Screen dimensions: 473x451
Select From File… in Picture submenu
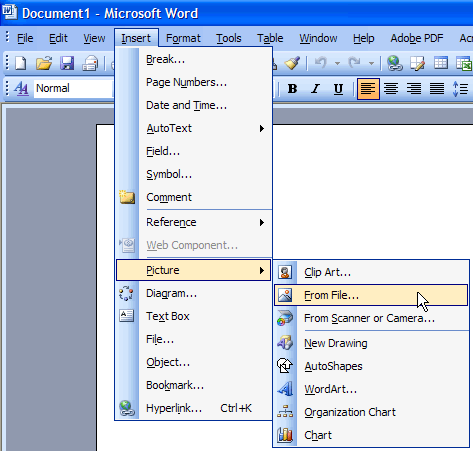(371, 295)
